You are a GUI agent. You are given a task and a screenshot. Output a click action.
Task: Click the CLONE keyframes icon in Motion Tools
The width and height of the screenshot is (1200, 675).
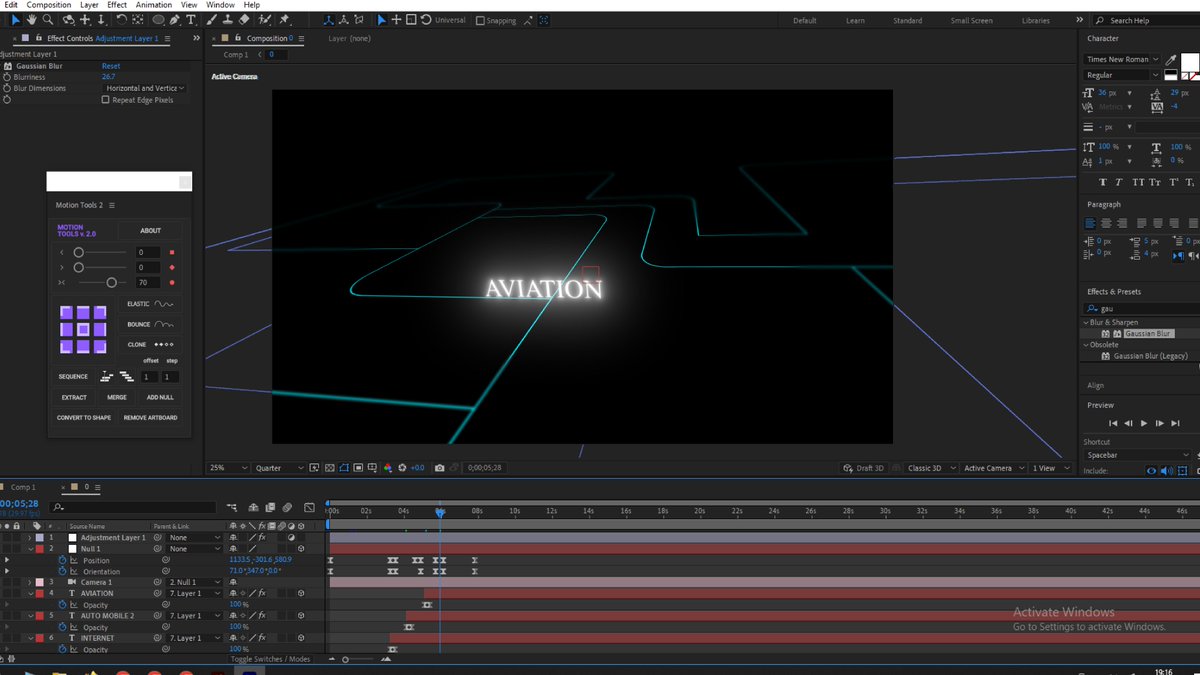pyautogui.click(x=163, y=345)
